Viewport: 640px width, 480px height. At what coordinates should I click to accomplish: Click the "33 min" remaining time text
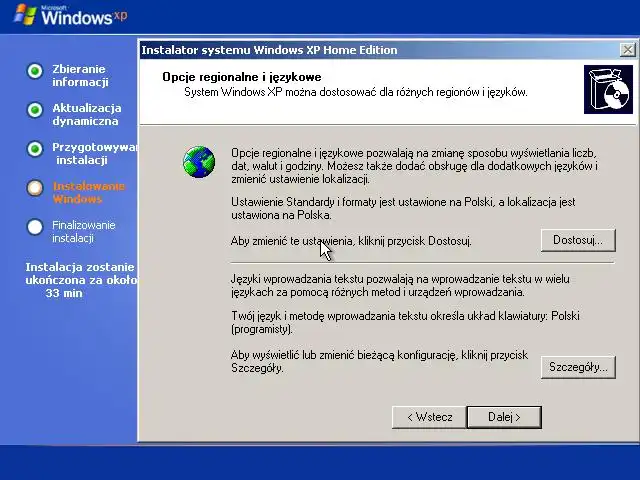[x=64, y=293]
